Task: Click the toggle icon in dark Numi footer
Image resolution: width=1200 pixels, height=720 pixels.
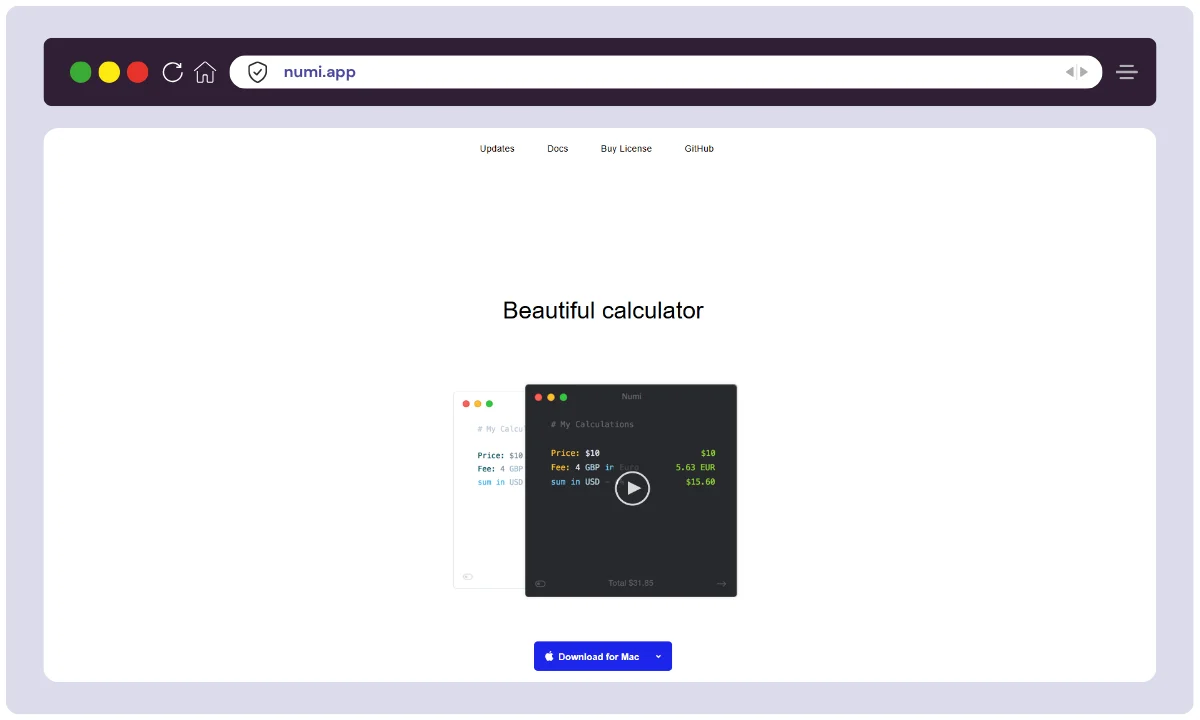Action: click(541, 584)
